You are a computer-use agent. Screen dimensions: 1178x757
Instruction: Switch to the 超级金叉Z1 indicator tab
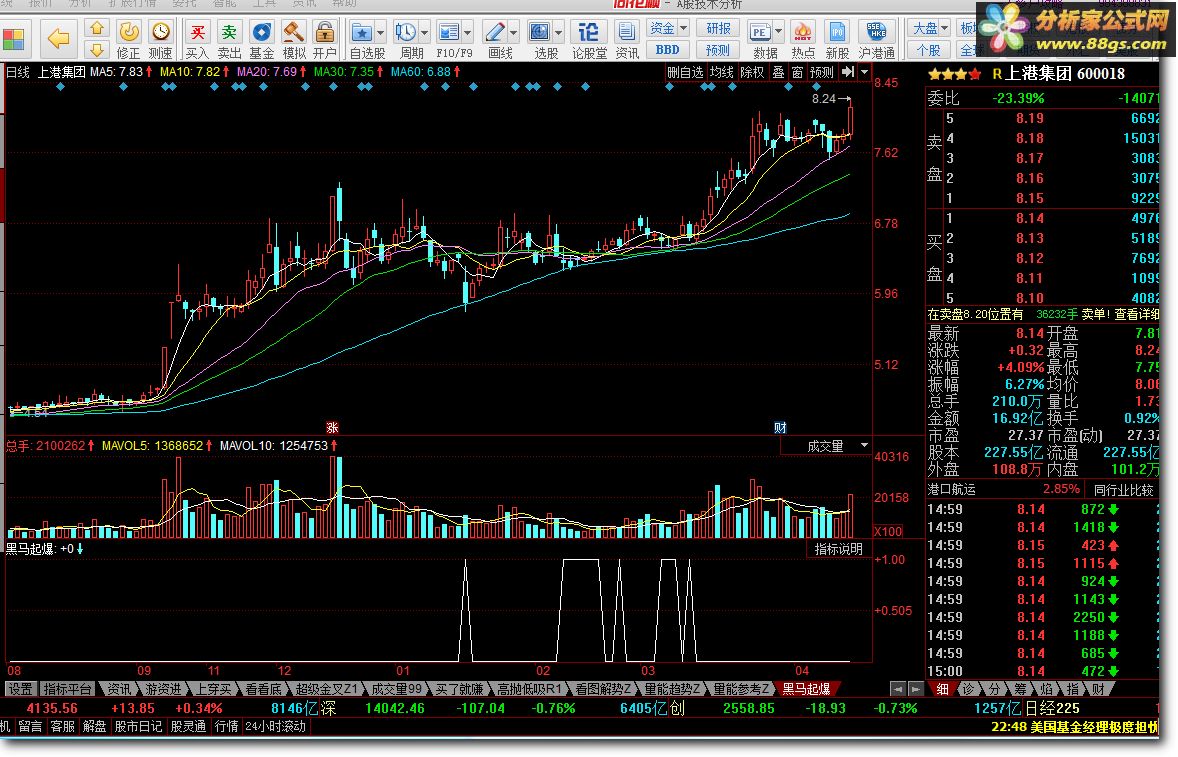coord(327,689)
